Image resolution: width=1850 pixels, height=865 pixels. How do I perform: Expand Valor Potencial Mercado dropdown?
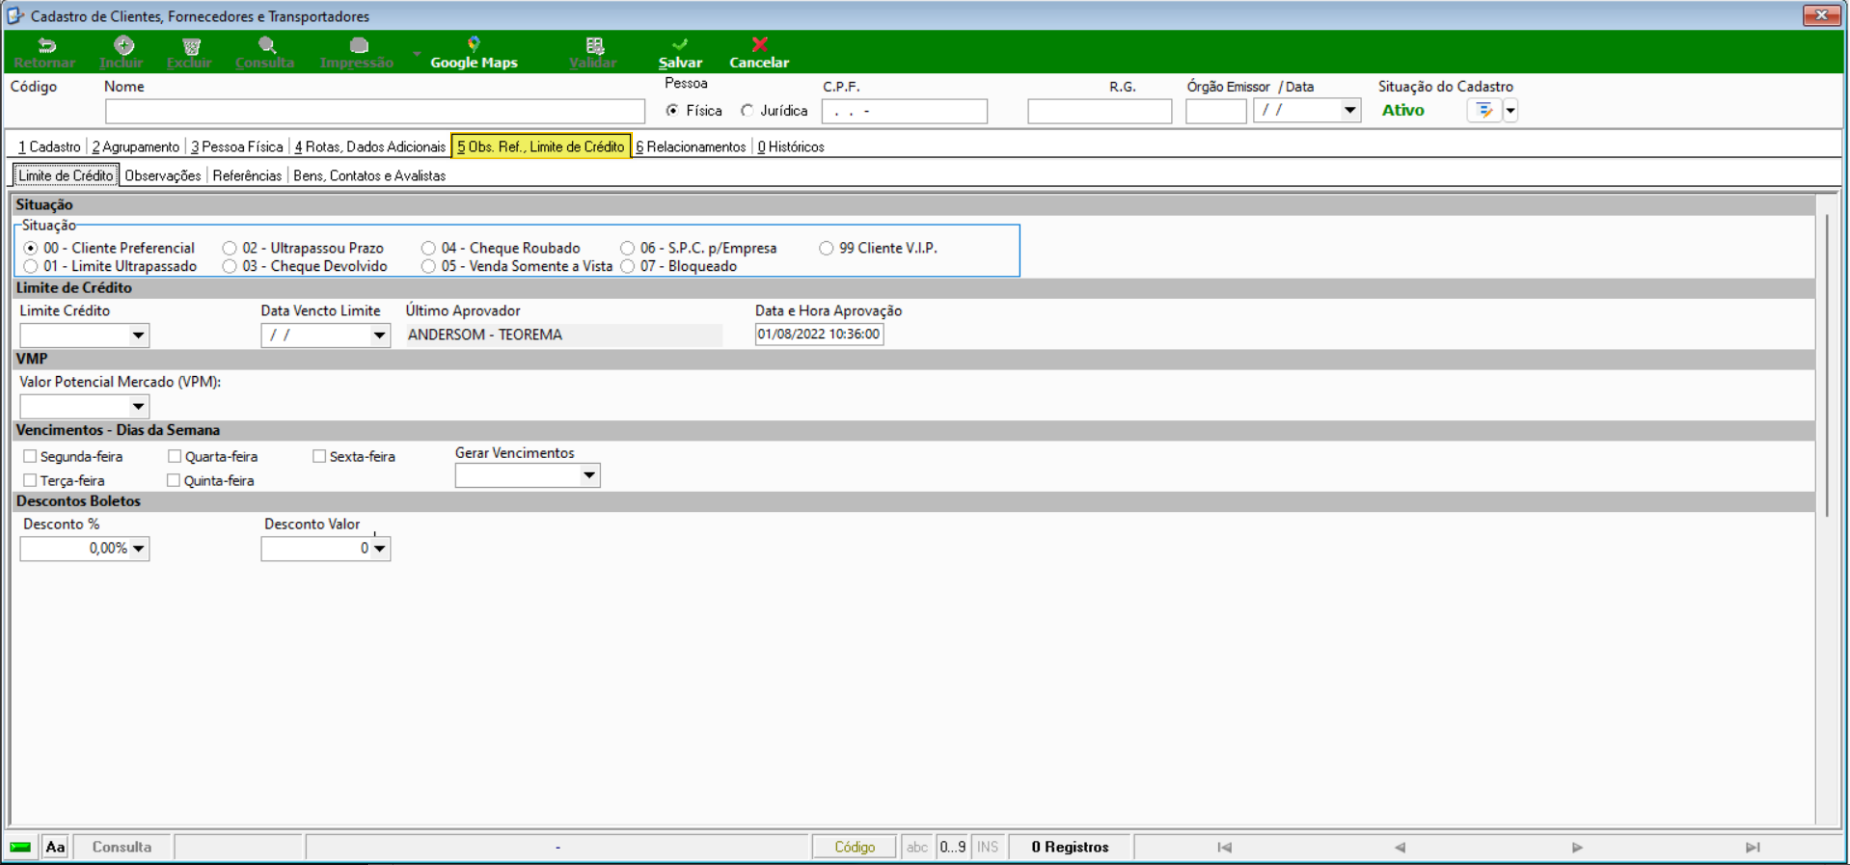(138, 406)
